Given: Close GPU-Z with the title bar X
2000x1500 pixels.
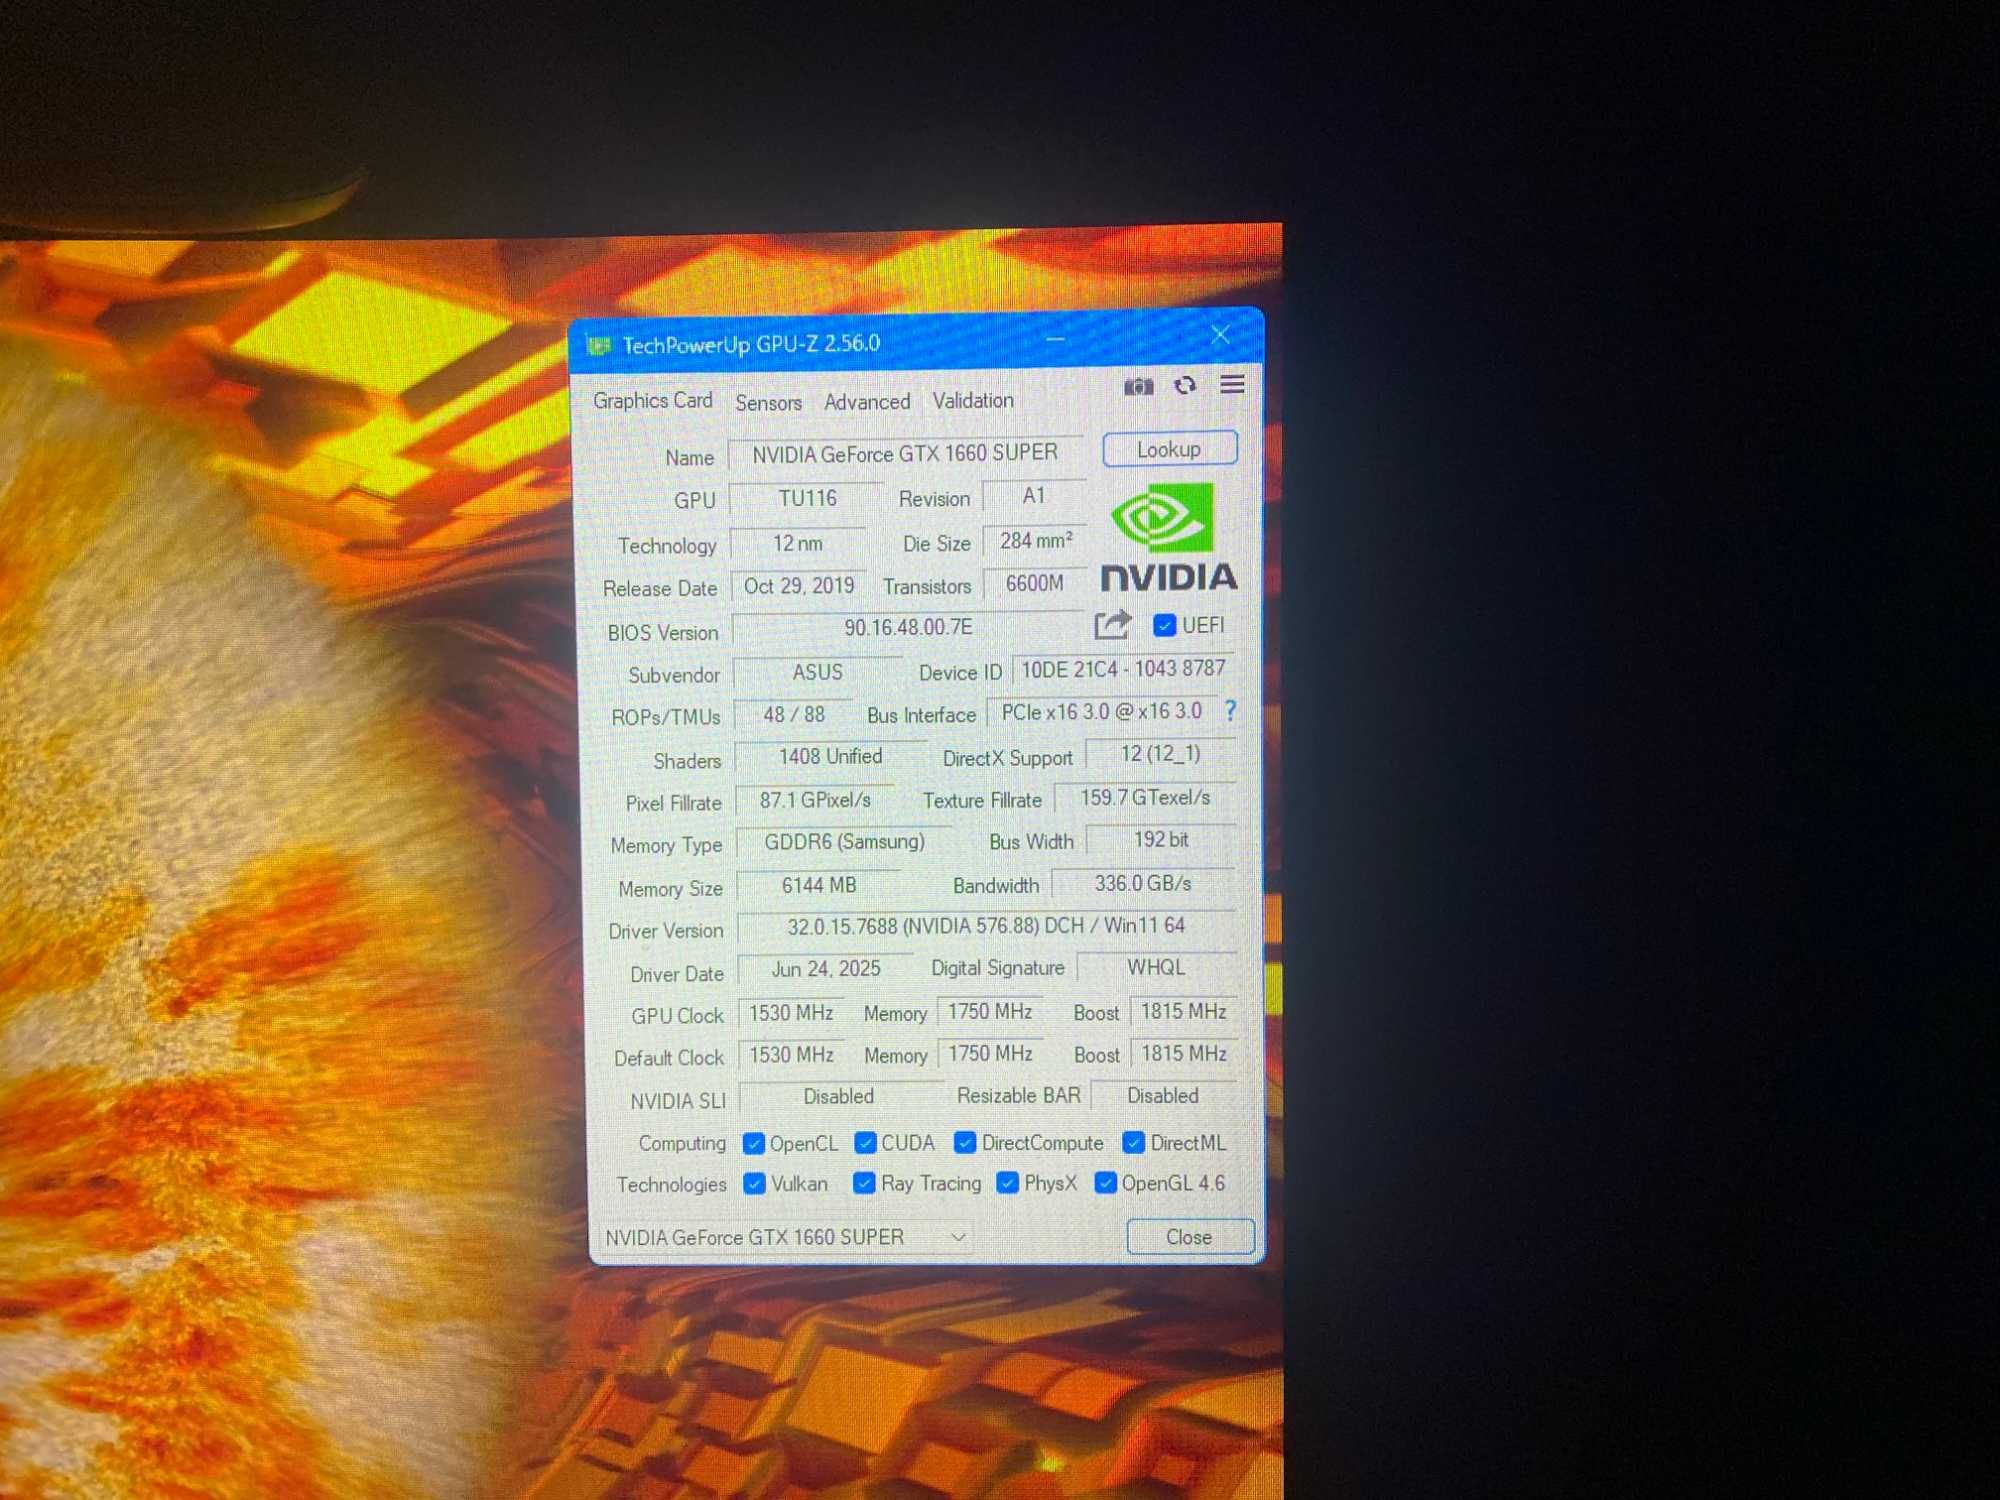Looking at the screenshot, I should (x=1220, y=335).
